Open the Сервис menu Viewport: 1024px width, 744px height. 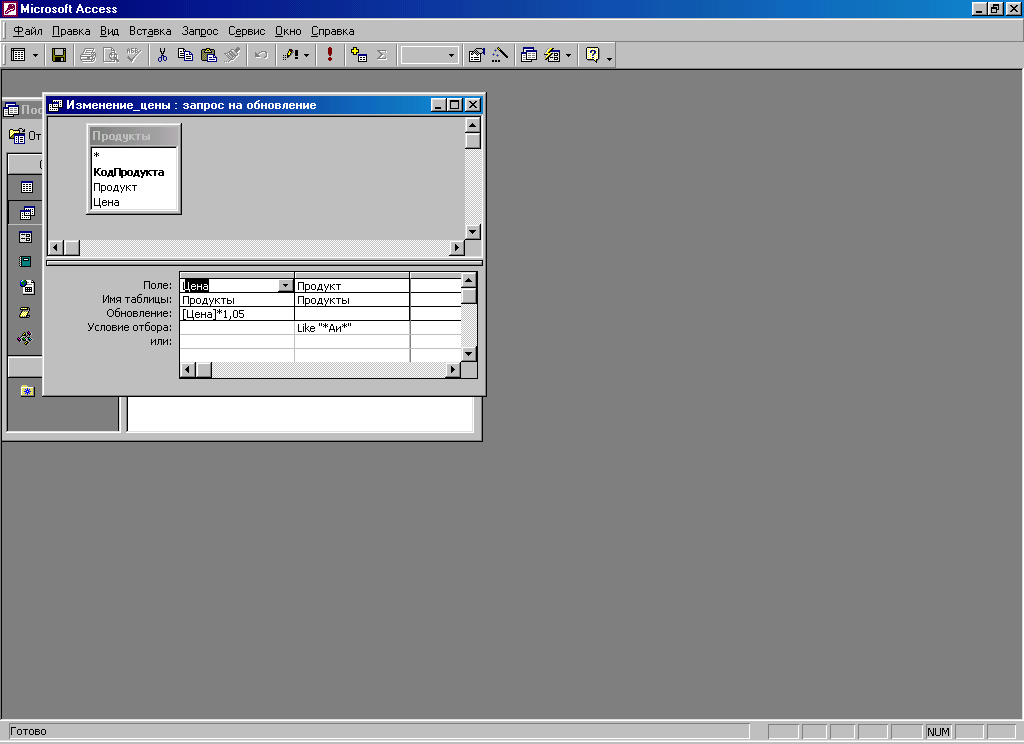click(x=246, y=31)
